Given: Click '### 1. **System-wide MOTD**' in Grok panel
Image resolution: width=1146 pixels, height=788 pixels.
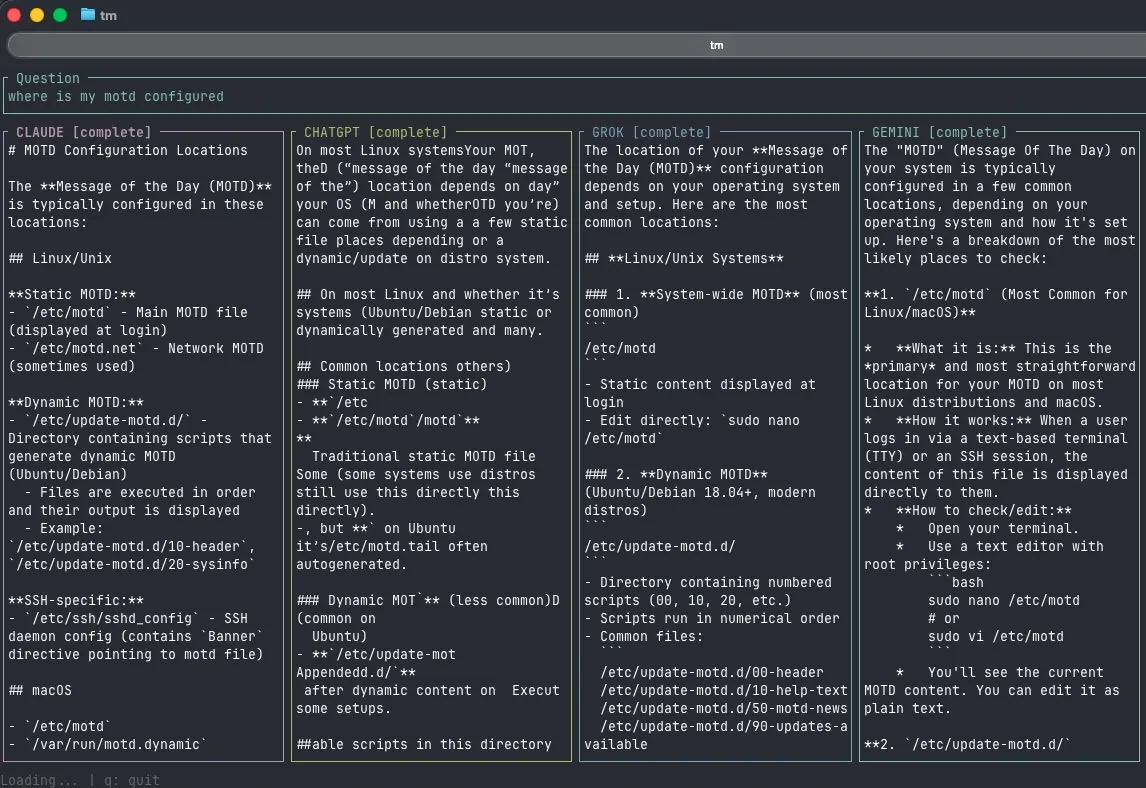Looking at the screenshot, I should point(692,295).
